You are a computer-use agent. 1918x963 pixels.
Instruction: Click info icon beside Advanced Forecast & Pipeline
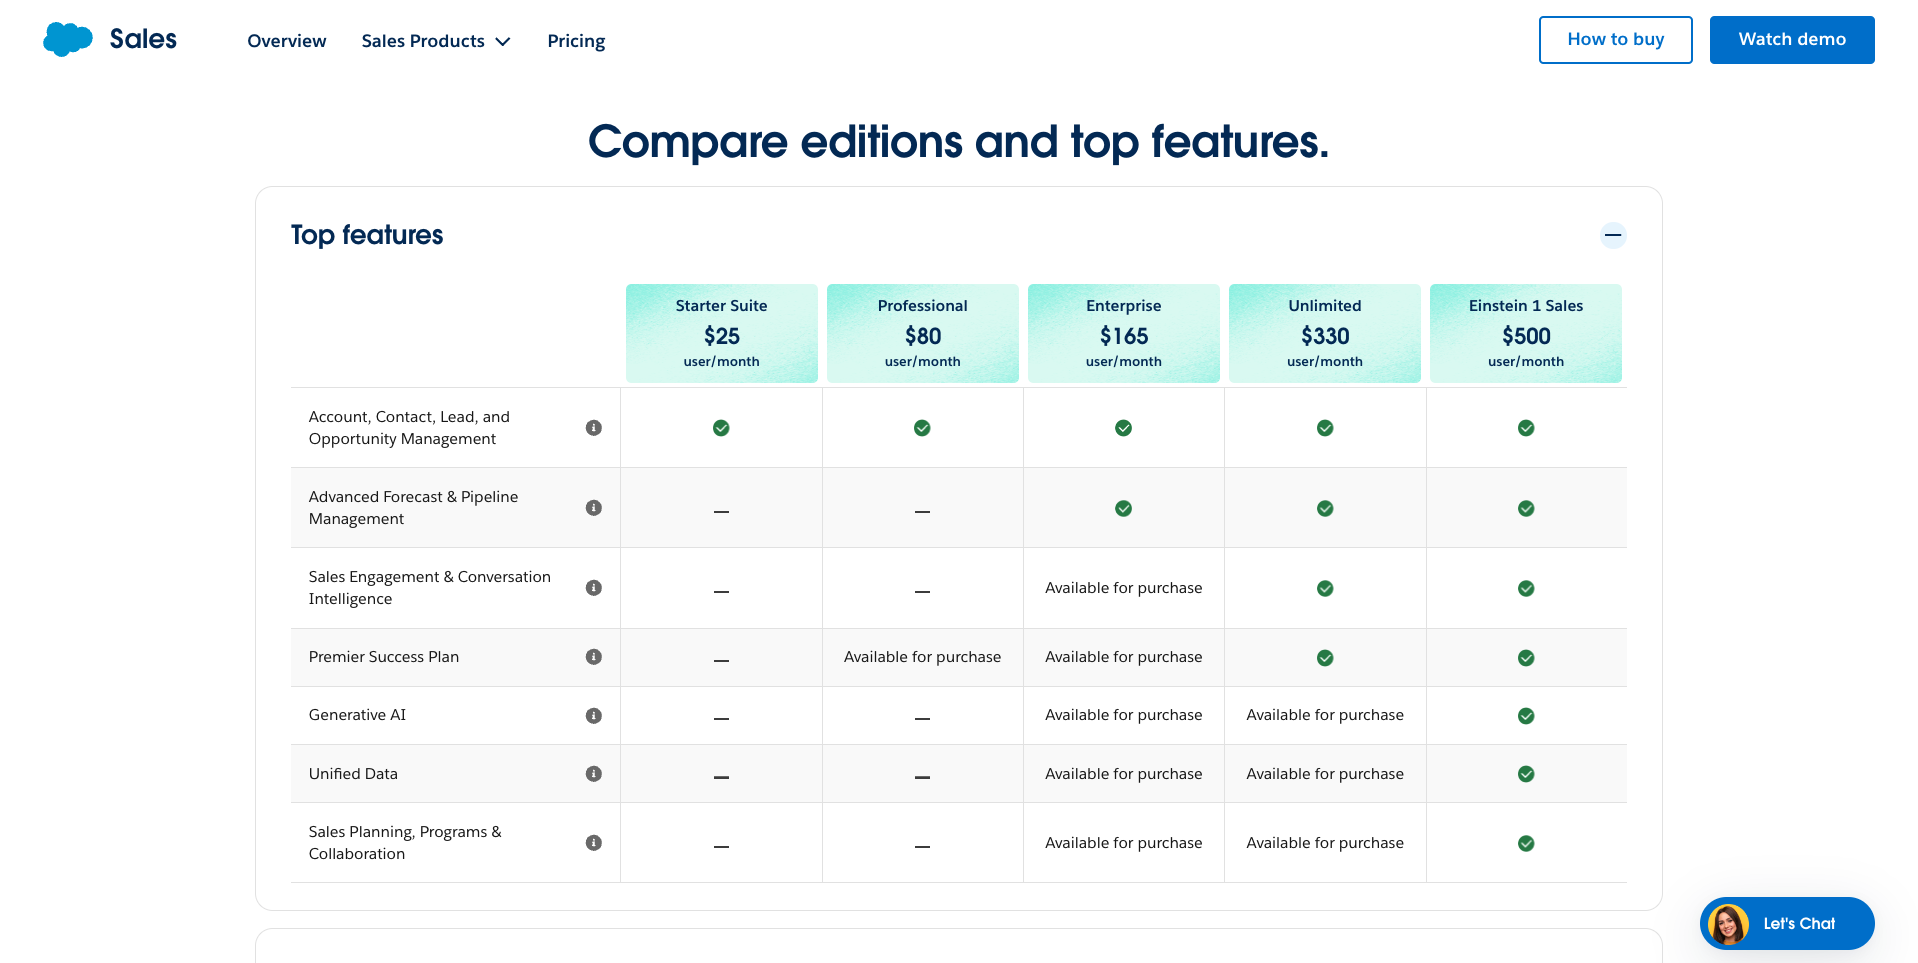594,508
